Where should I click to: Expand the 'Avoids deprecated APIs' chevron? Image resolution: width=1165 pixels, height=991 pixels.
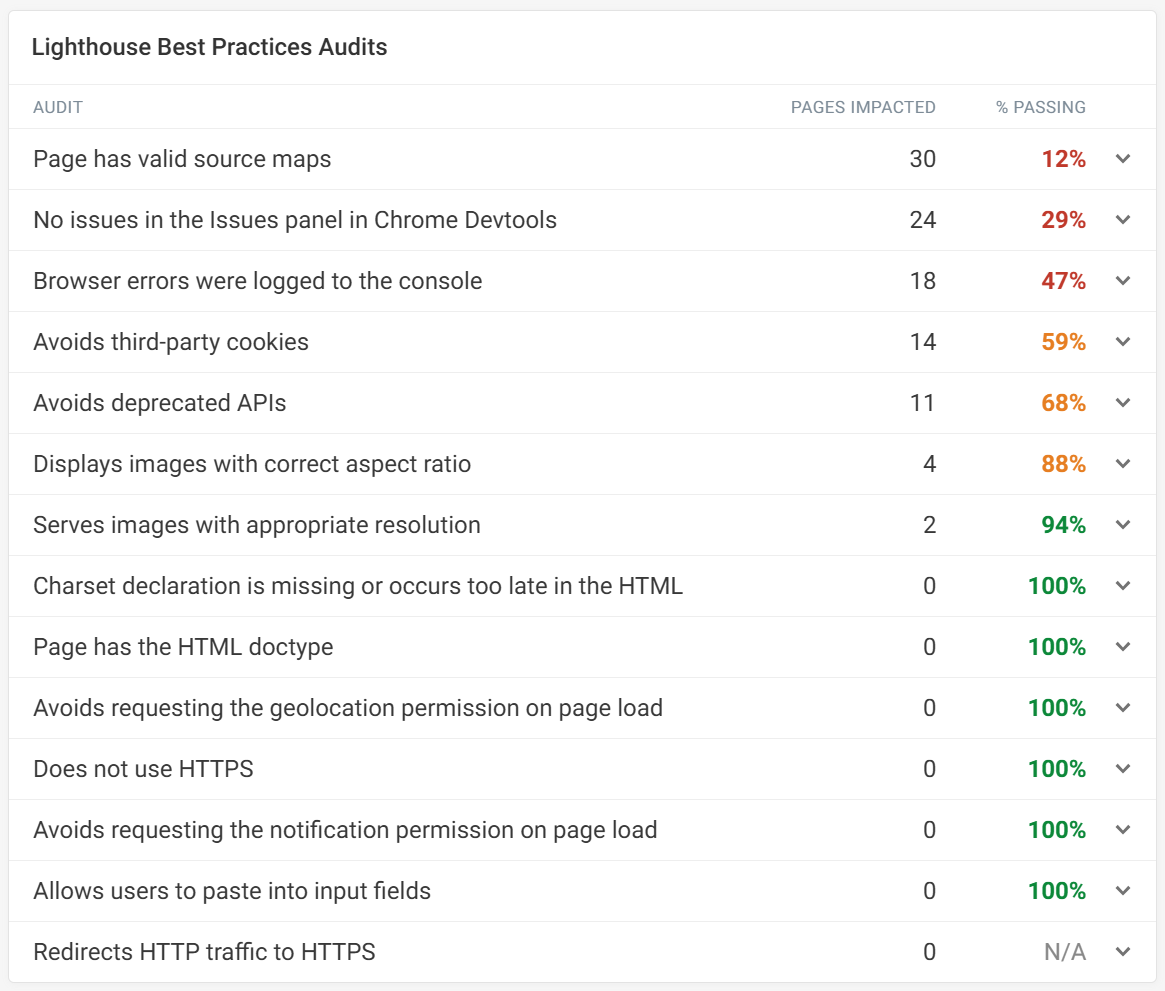(x=1123, y=403)
